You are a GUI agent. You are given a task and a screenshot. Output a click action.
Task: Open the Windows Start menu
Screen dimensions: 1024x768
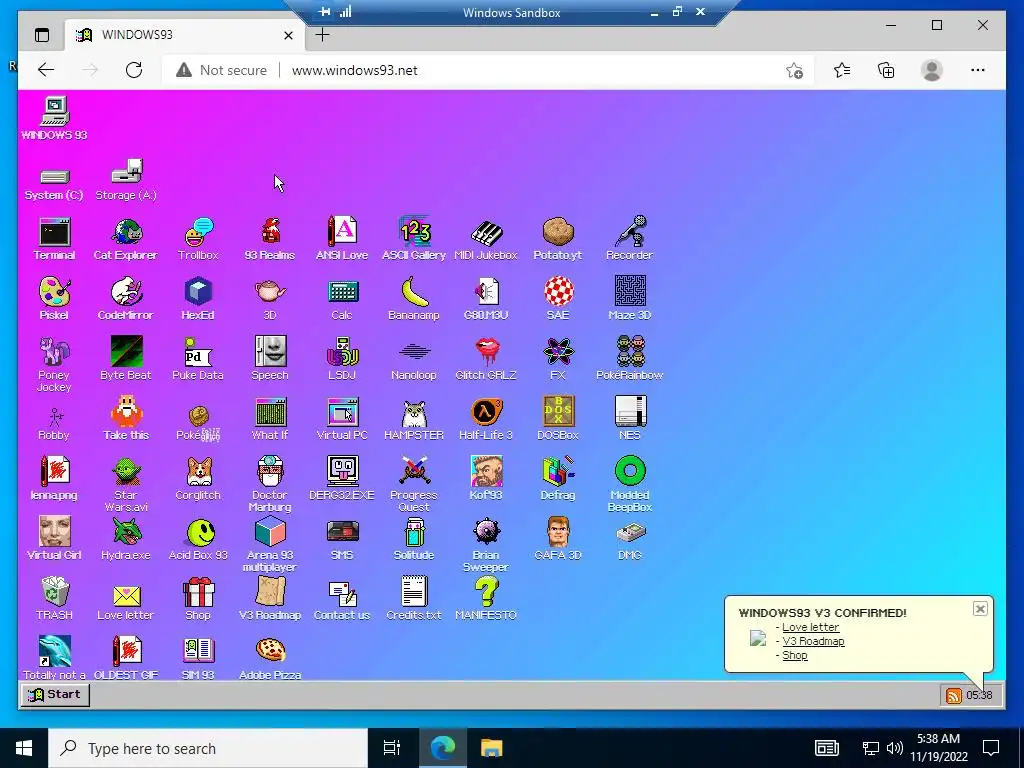[24, 748]
